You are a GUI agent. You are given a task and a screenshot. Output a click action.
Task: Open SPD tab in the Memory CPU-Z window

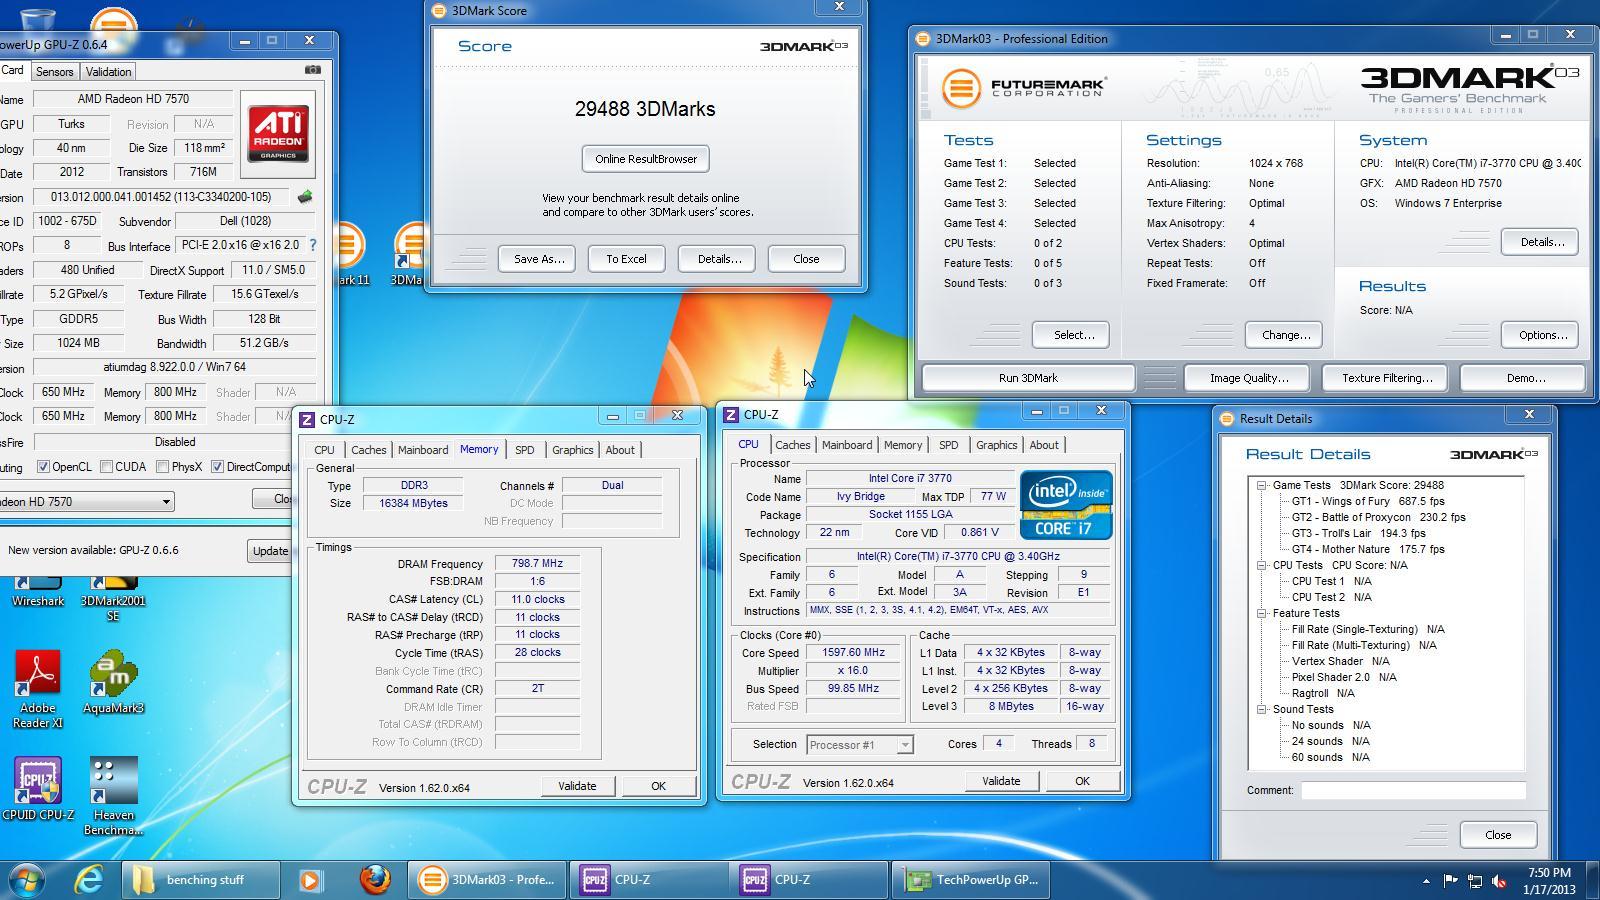(x=524, y=450)
